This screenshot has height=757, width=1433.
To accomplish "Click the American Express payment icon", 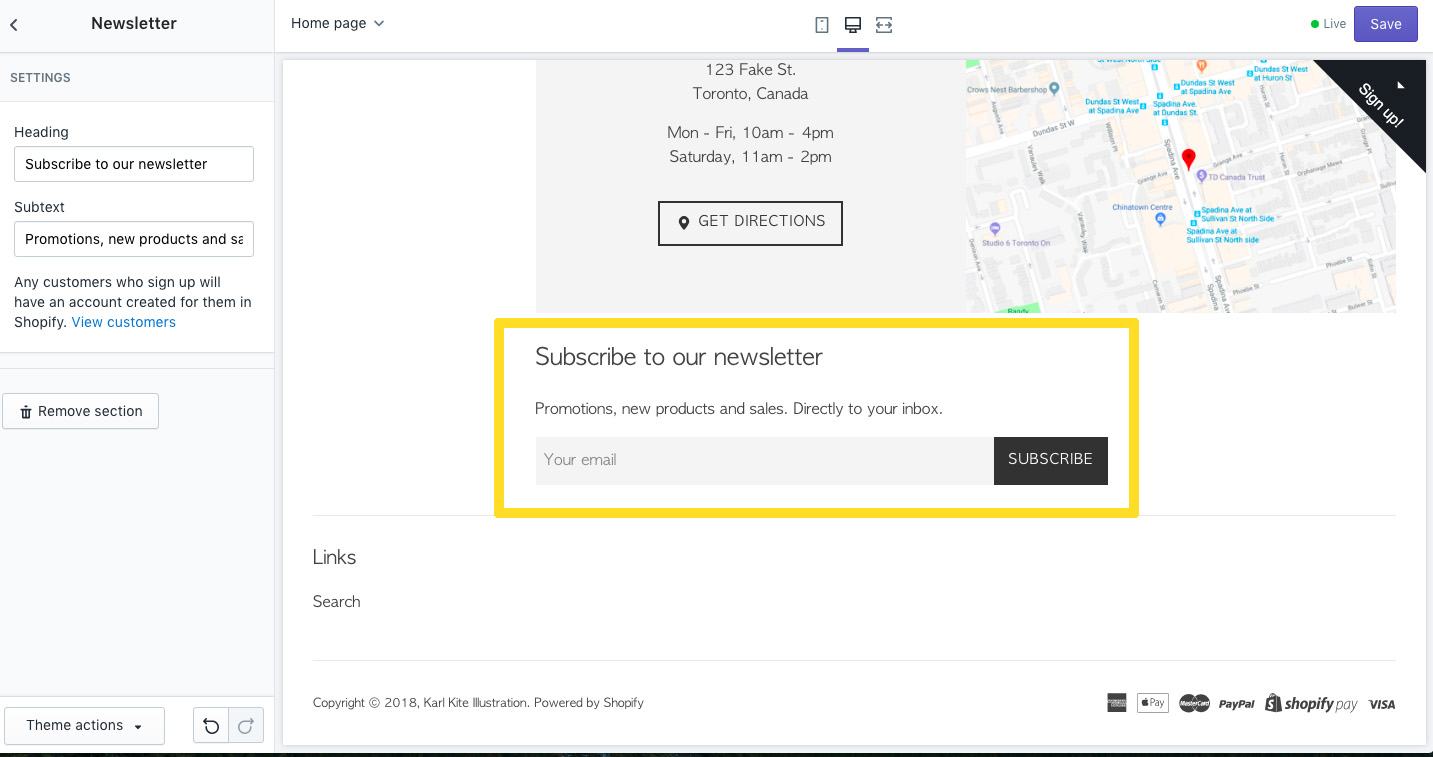I will point(1116,703).
